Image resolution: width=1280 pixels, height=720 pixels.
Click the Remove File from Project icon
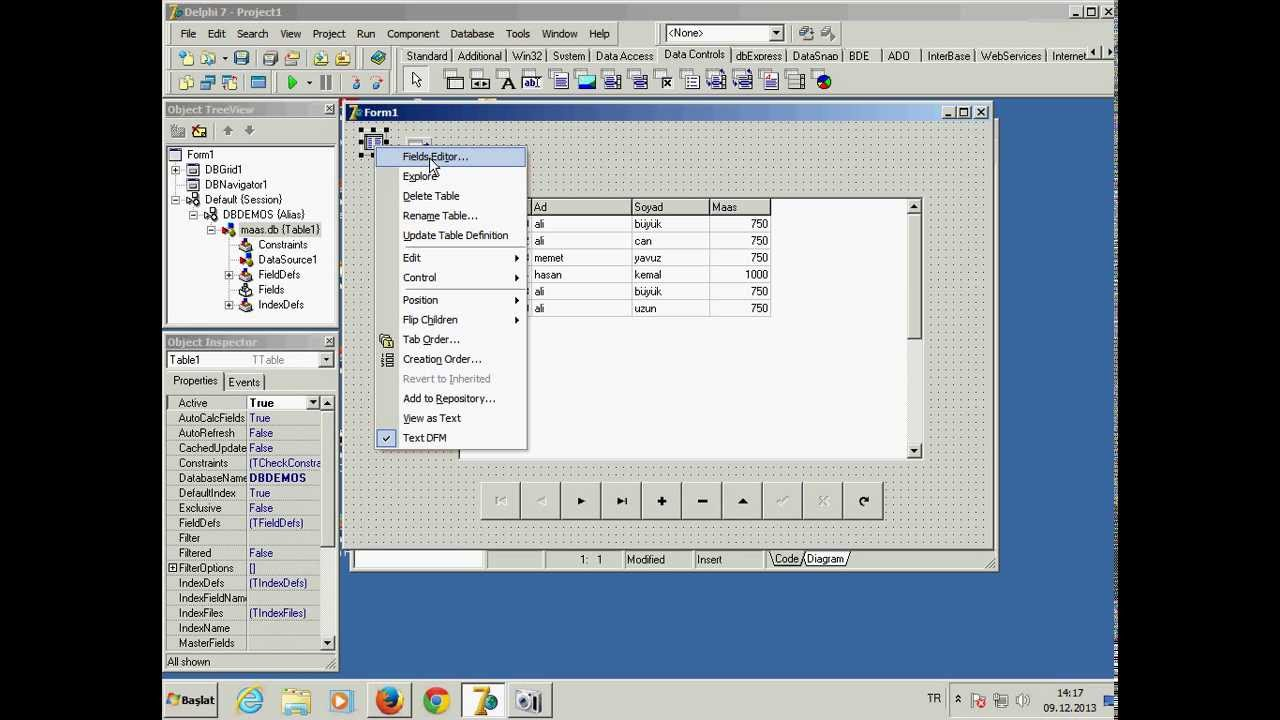pyautogui.click(x=343, y=58)
